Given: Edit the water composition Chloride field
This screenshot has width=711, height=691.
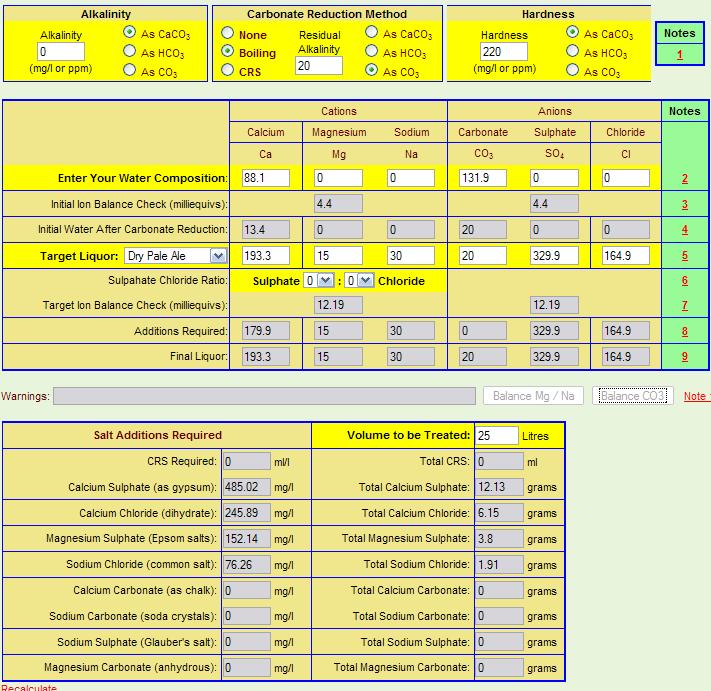Looking at the screenshot, I should [x=626, y=178].
